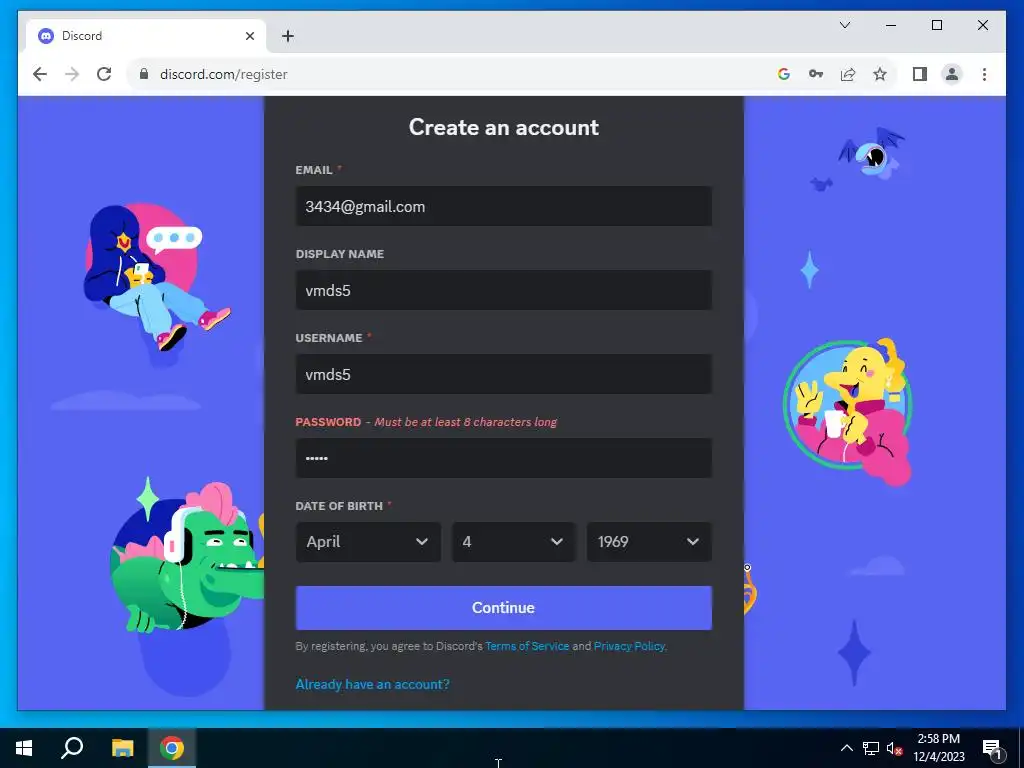Open the notification center icon
The image size is (1024, 768).
(x=992, y=749)
